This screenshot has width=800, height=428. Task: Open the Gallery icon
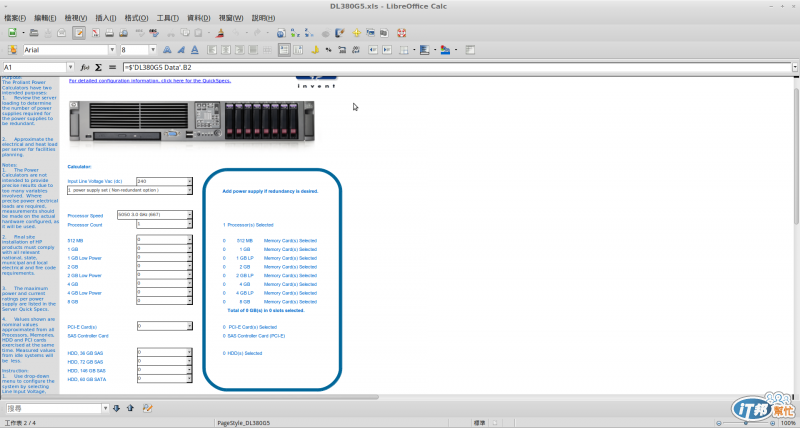370,33
